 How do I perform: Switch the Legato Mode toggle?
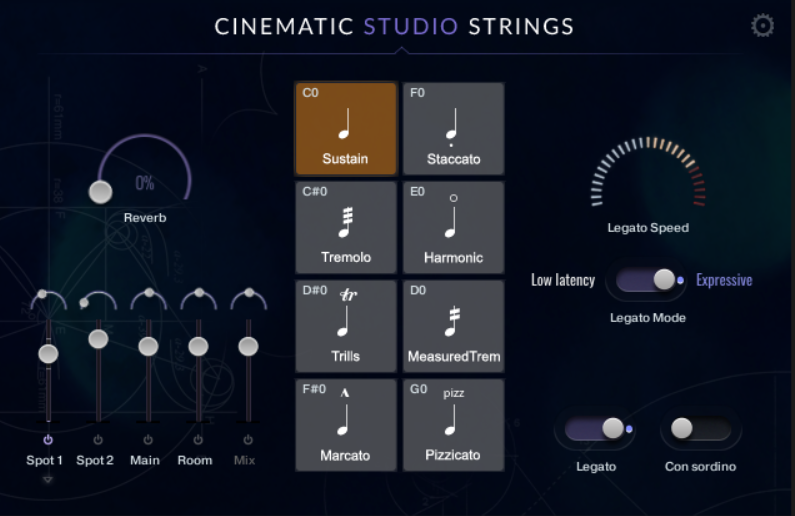[x=646, y=280]
